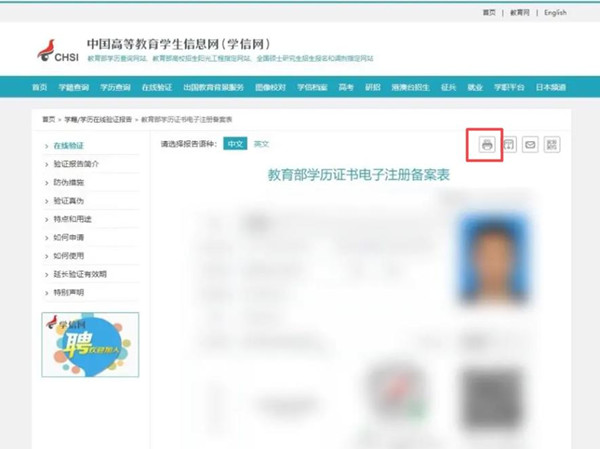Open 防伪措施 sidebar entry

[68, 182]
